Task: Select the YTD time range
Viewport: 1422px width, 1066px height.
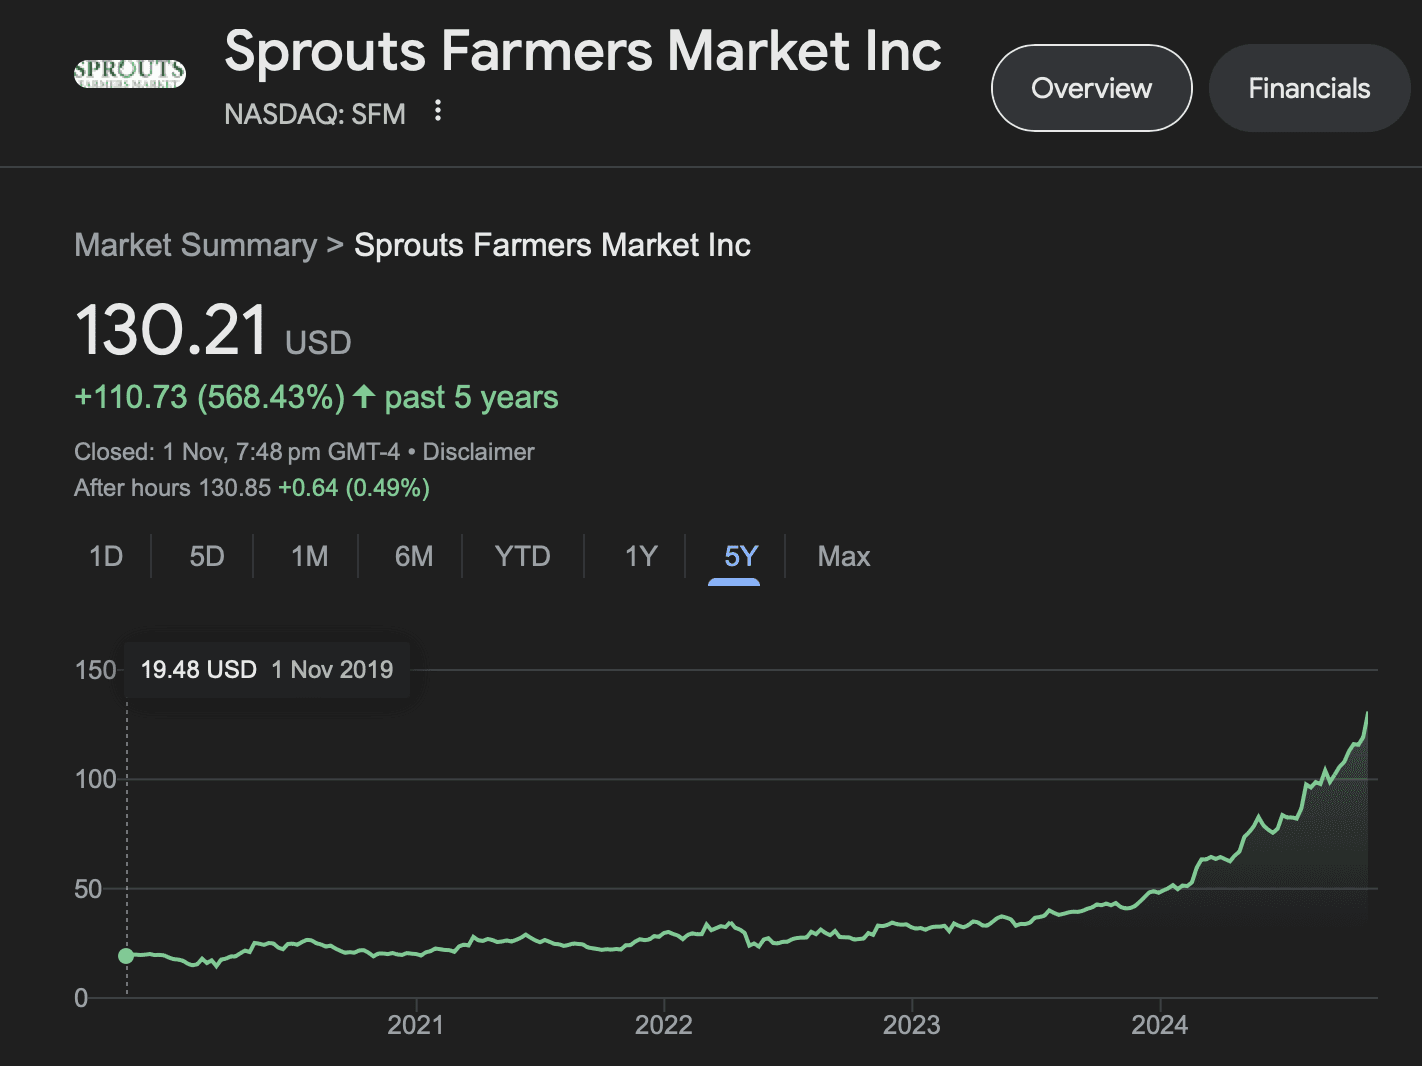Action: 522,556
